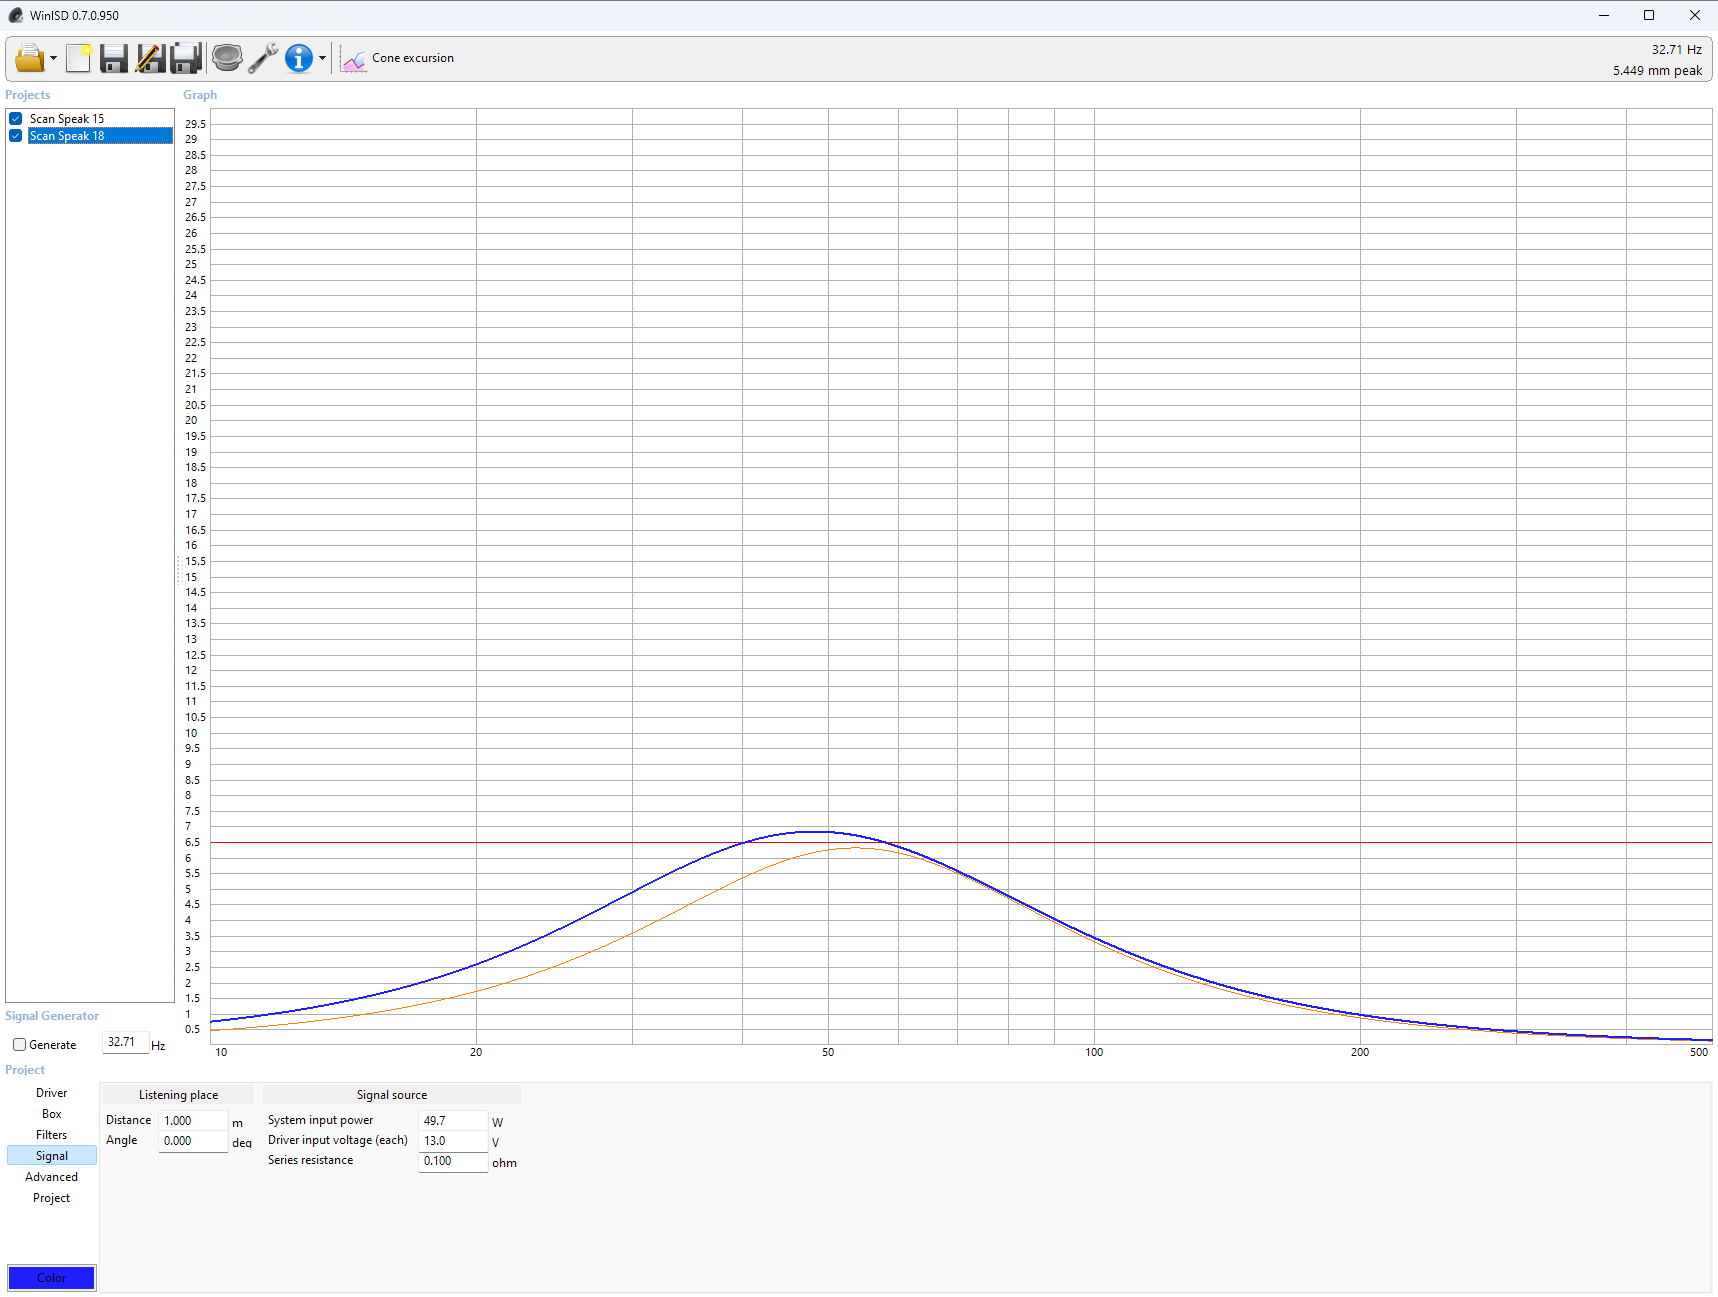Create a new project with blank page icon

click(78, 58)
